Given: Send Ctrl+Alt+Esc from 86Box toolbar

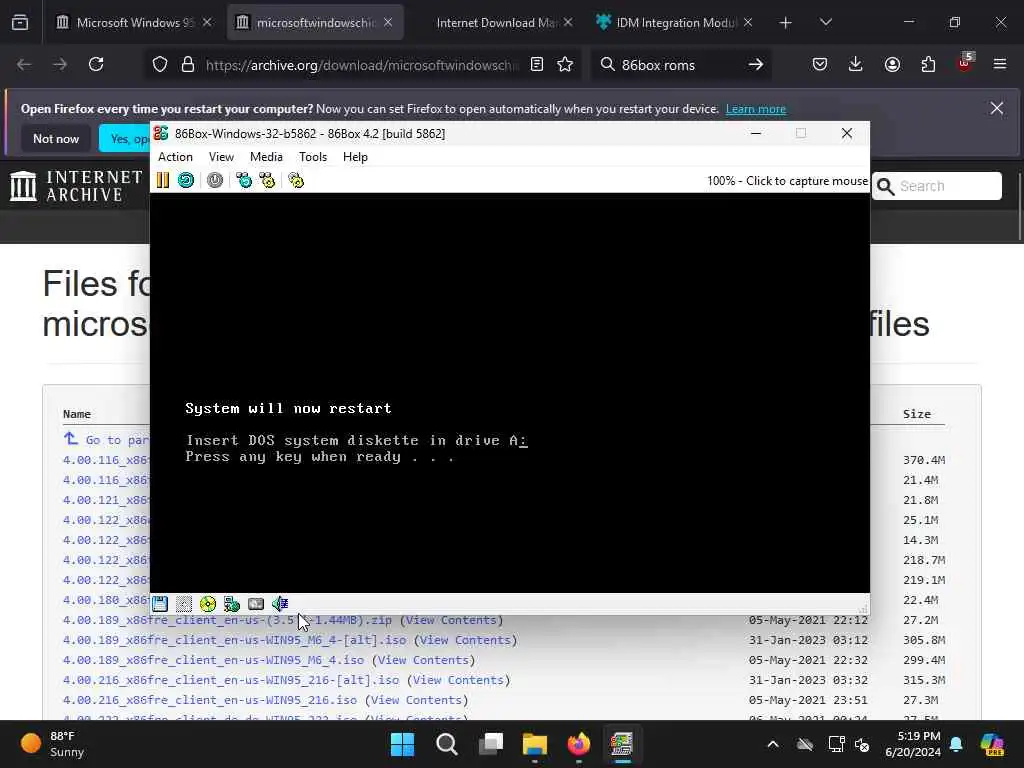Looking at the screenshot, I should click(x=267, y=180).
